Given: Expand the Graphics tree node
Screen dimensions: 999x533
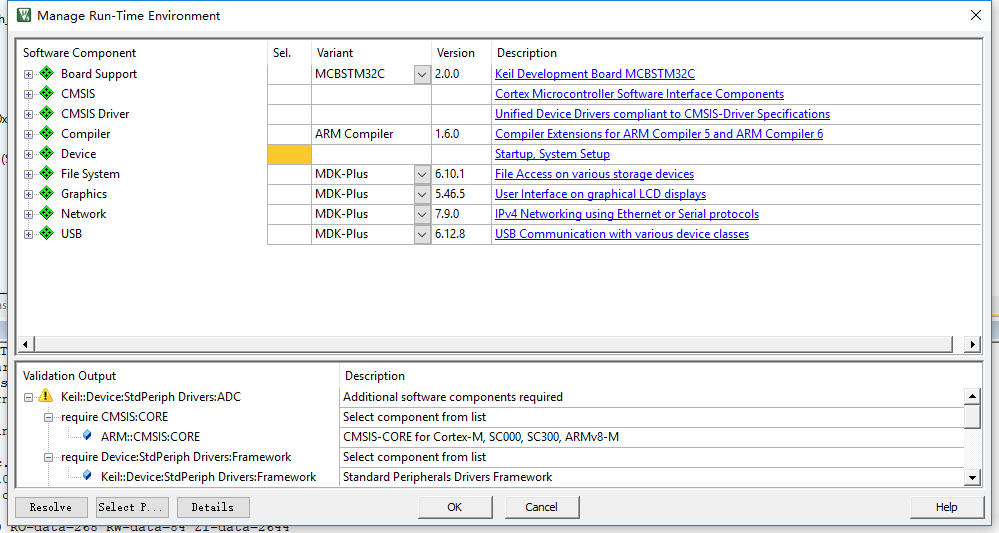Looking at the screenshot, I should tap(28, 194).
